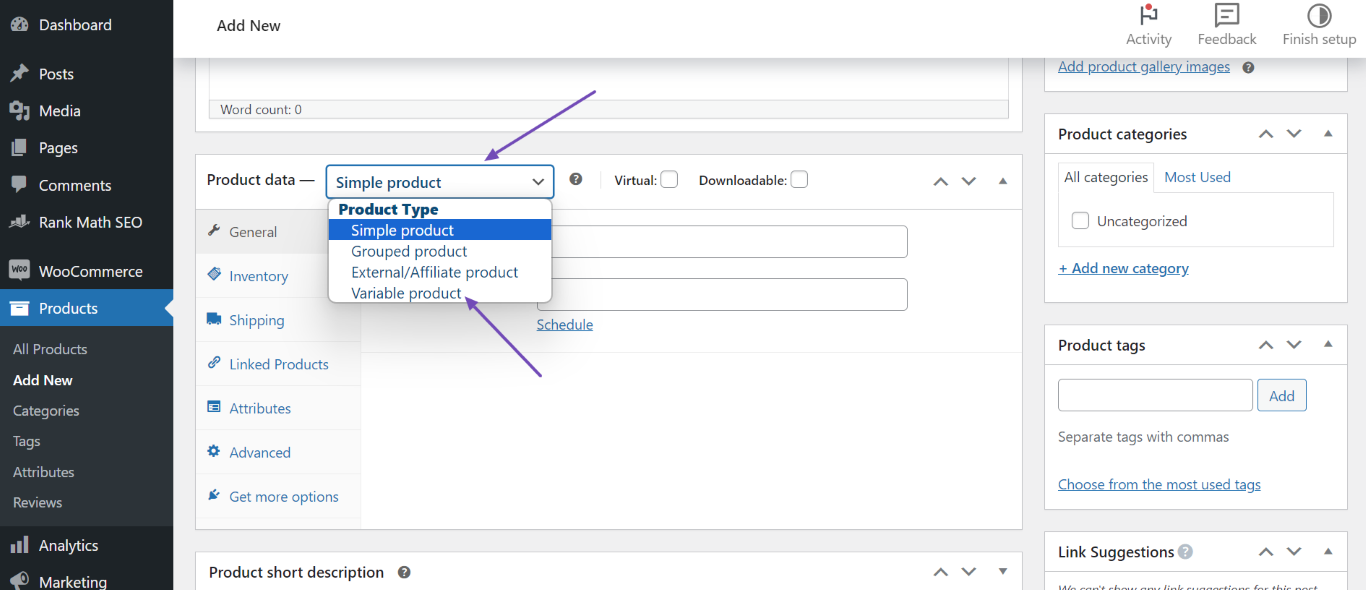Move Product short description panel down
Screen dimensions: 1366x590
click(x=968, y=572)
